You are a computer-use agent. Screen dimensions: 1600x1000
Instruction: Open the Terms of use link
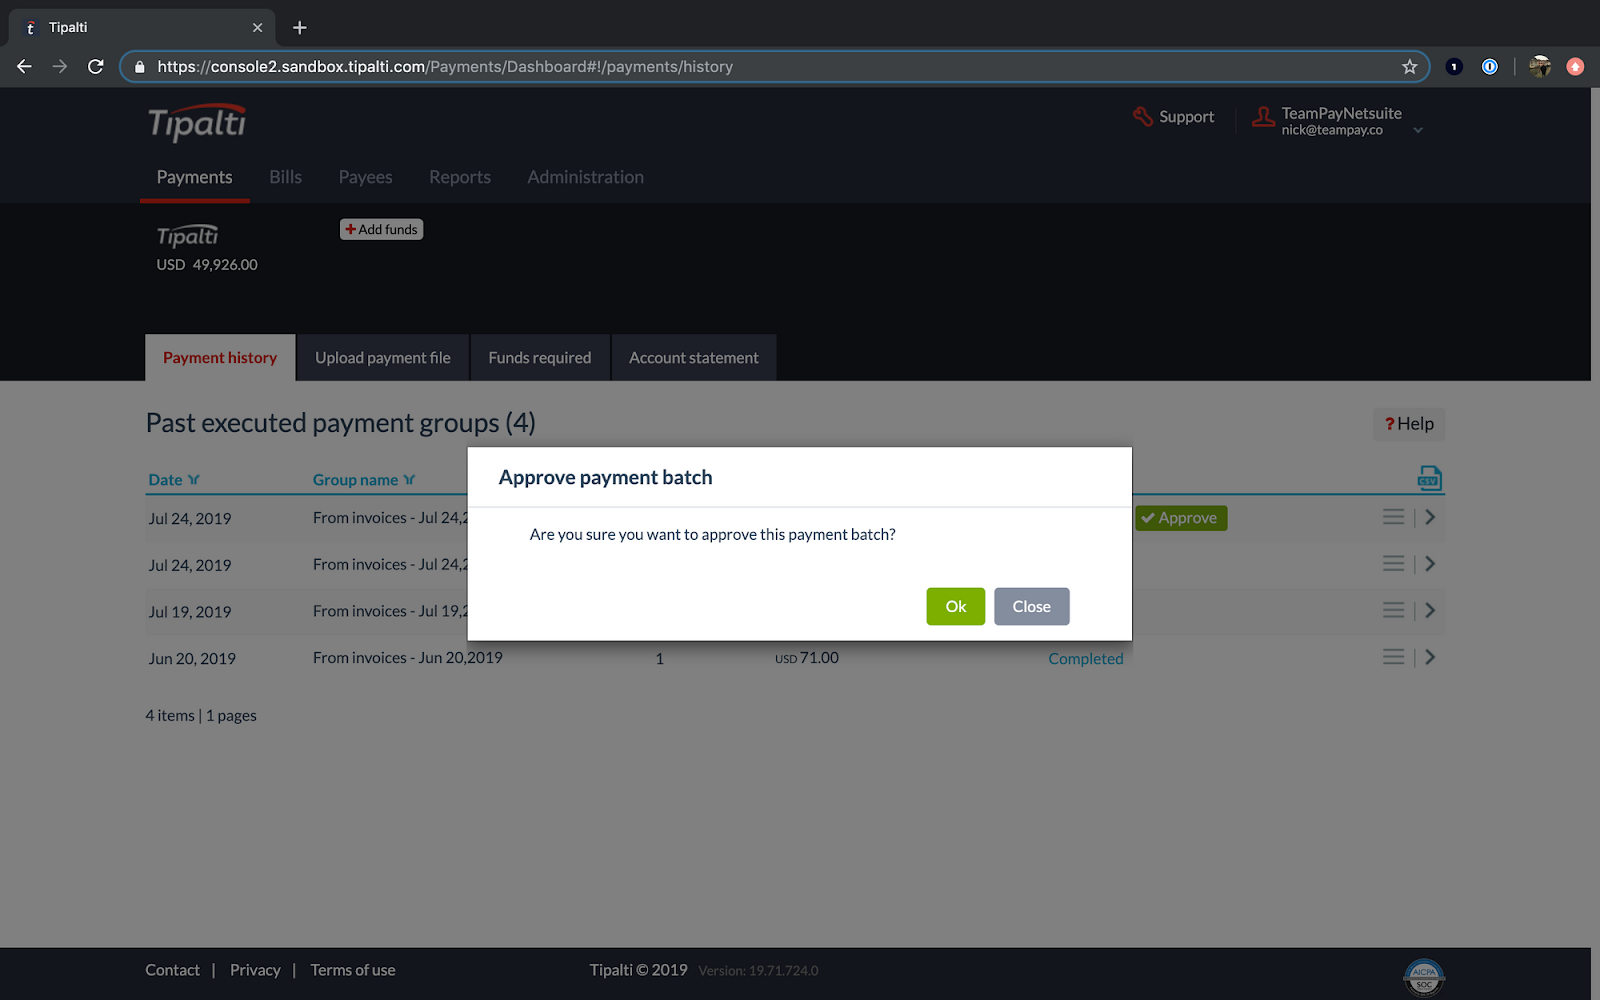point(353,970)
